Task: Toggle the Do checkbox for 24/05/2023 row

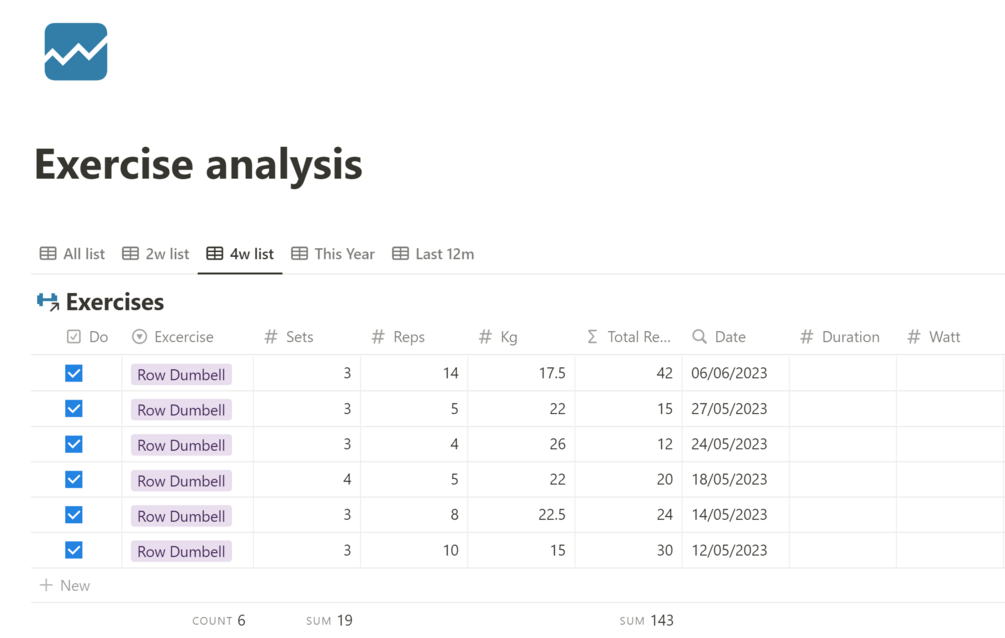Action: click(x=74, y=444)
